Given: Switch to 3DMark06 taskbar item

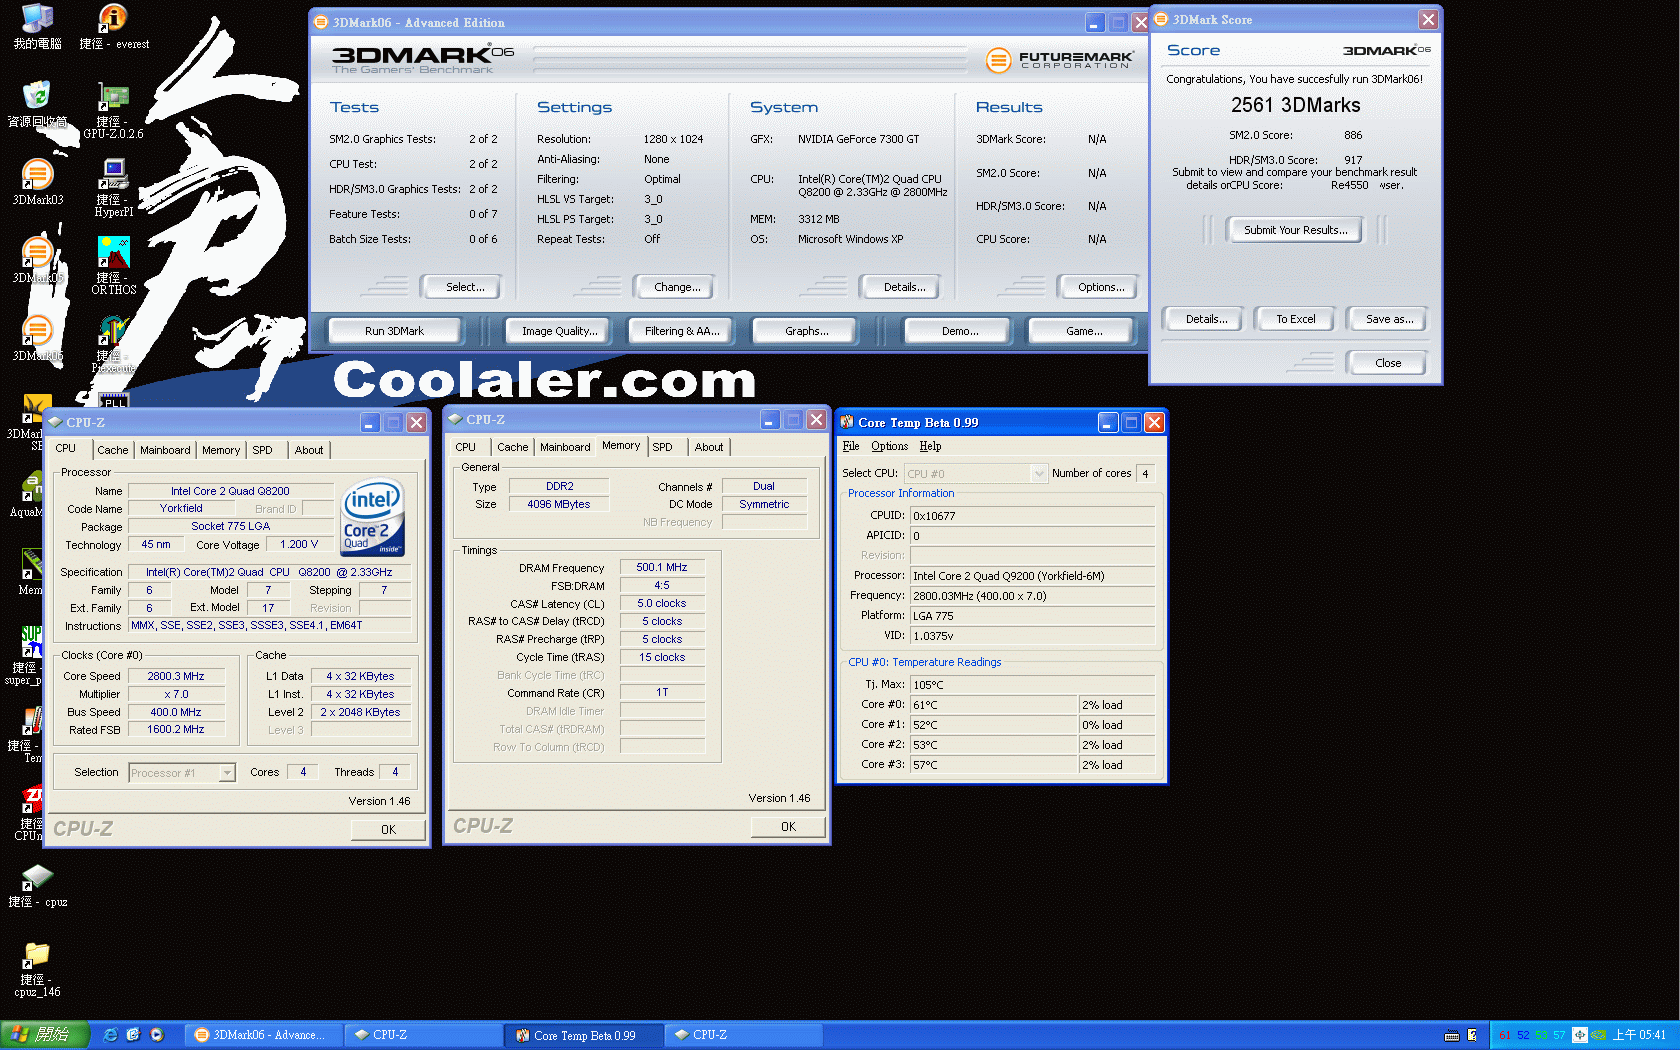Looking at the screenshot, I should coord(262,1035).
